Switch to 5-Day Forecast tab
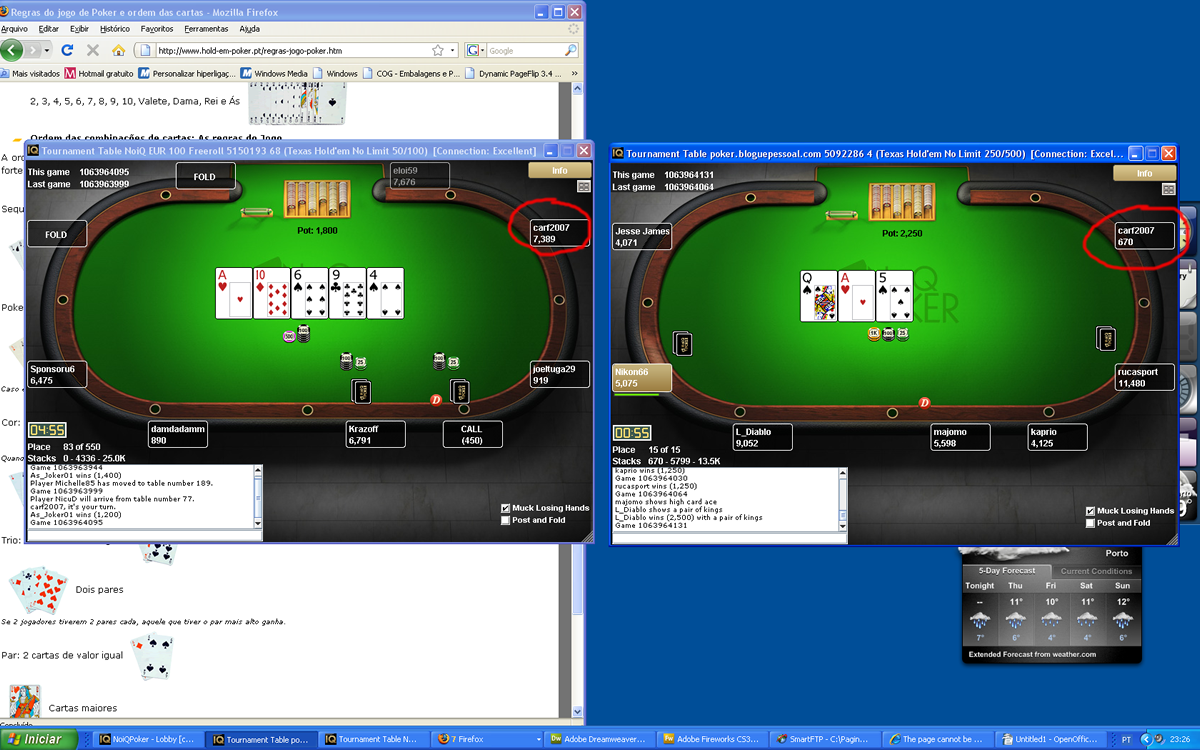1200x750 pixels. pyautogui.click(x=1006, y=571)
